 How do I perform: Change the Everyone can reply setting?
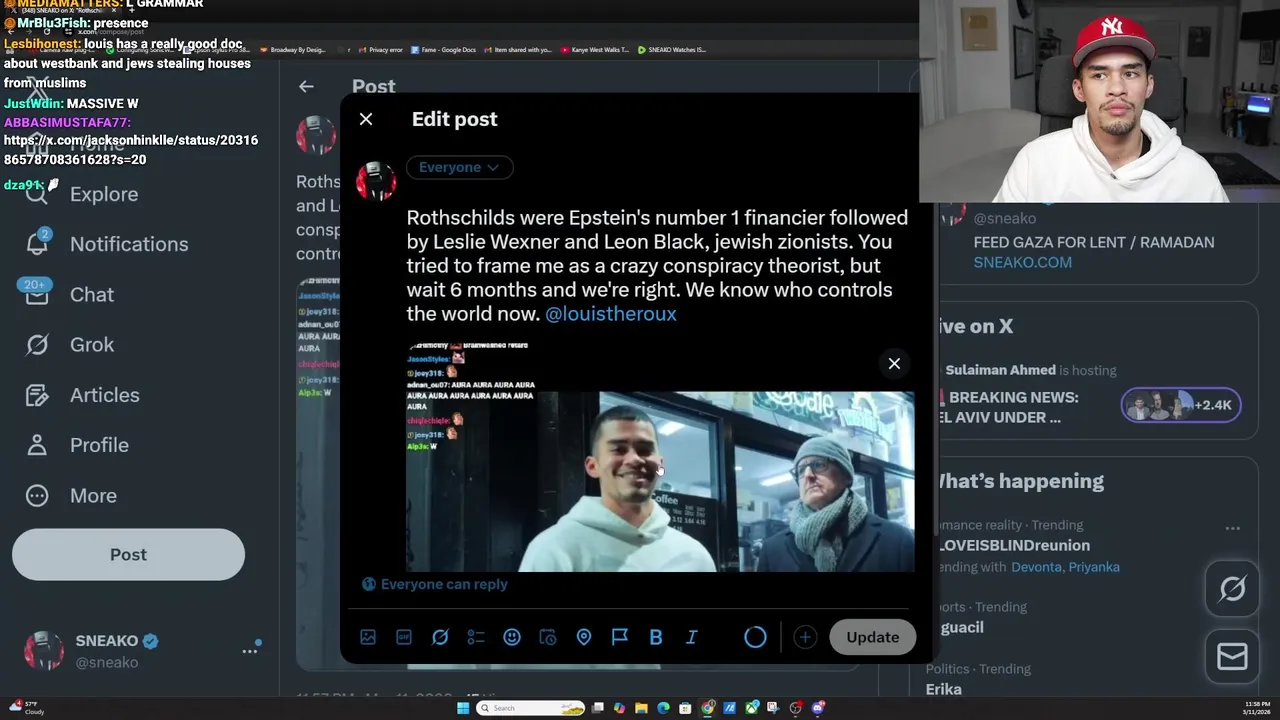434,584
